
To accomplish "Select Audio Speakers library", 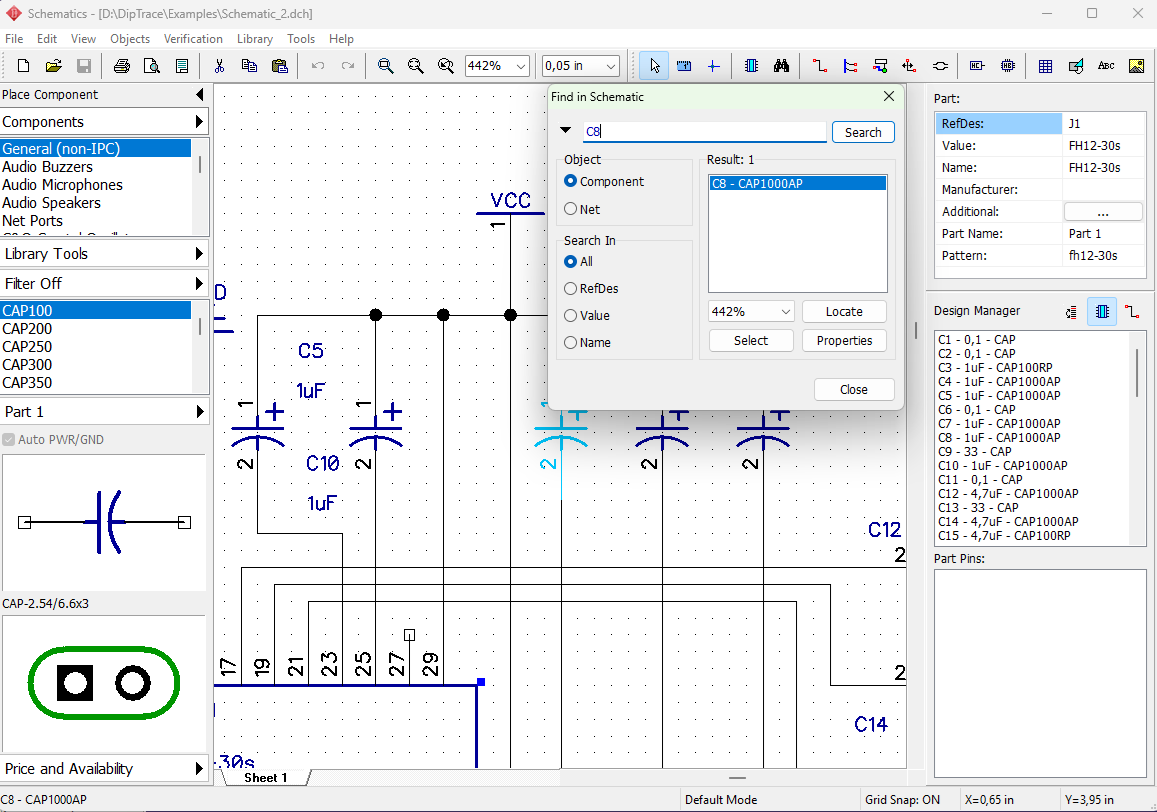I will (x=96, y=203).
